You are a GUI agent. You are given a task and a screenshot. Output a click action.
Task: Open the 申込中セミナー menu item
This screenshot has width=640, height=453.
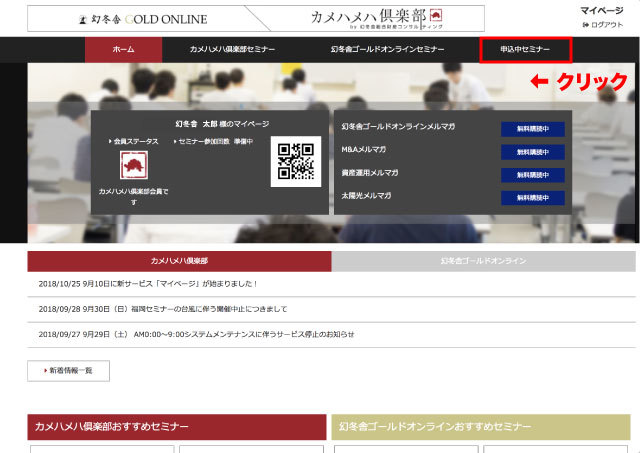(525, 49)
